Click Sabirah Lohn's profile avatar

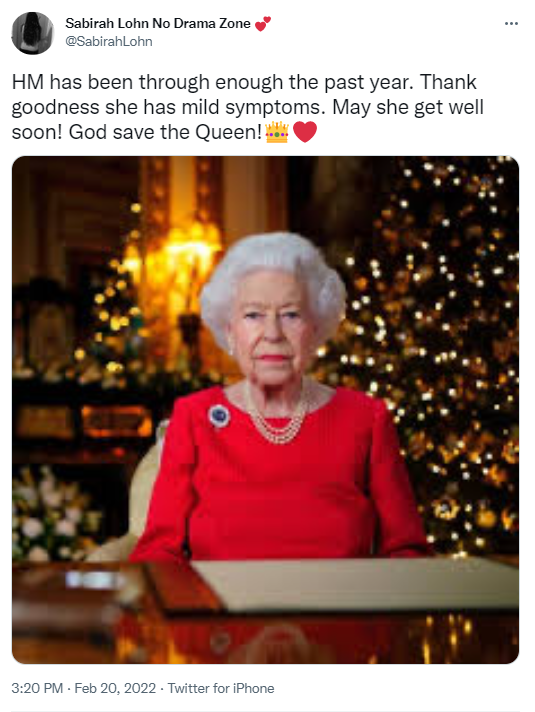pyautogui.click(x=32, y=33)
